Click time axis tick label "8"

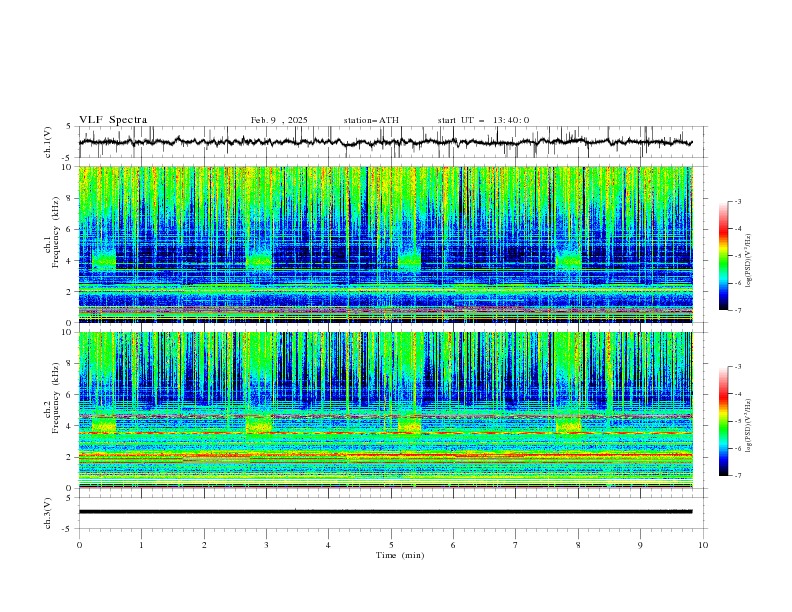pos(578,545)
